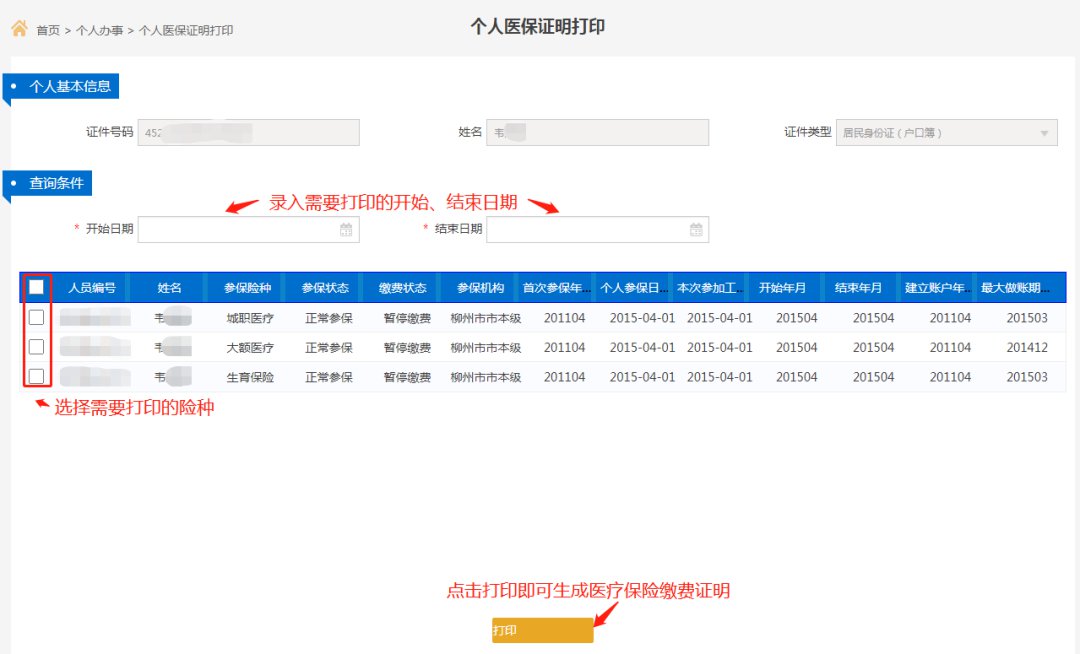Check the 生育保险 row checkbox
This screenshot has width=1080, height=654.
pos(37,377)
